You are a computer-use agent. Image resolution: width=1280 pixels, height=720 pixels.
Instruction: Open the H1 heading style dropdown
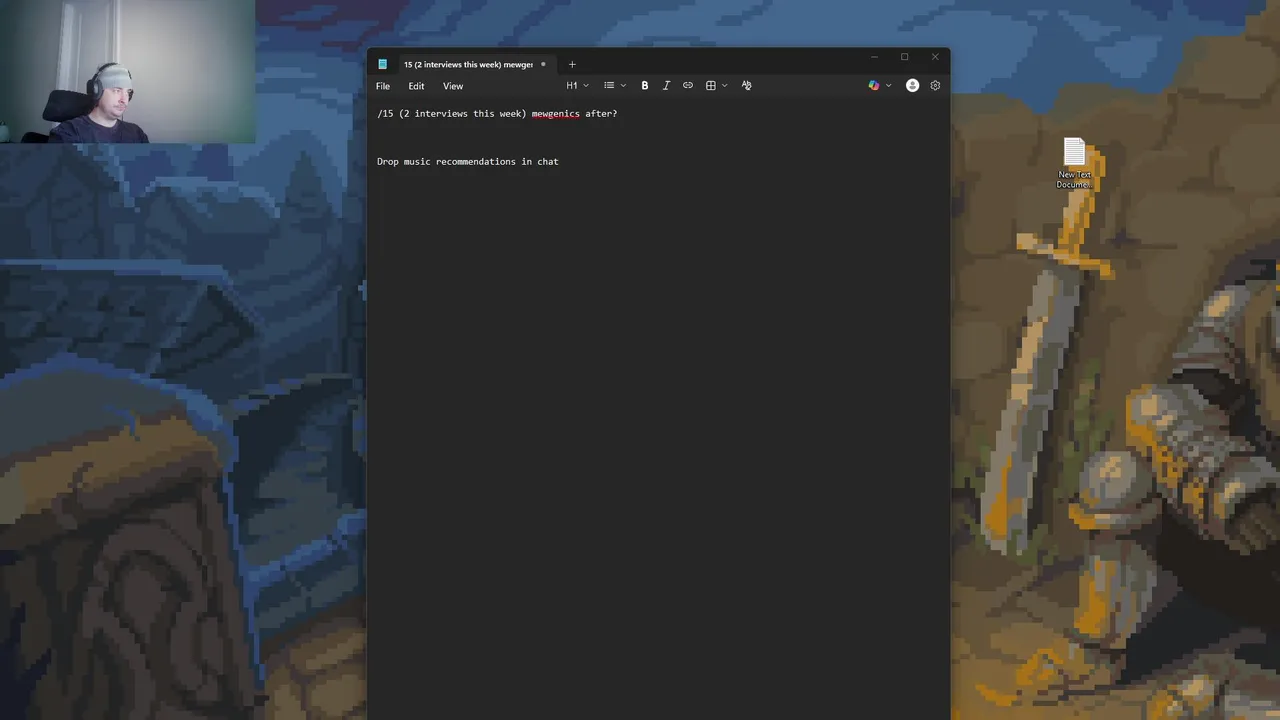pyautogui.click(x=577, y=86)
